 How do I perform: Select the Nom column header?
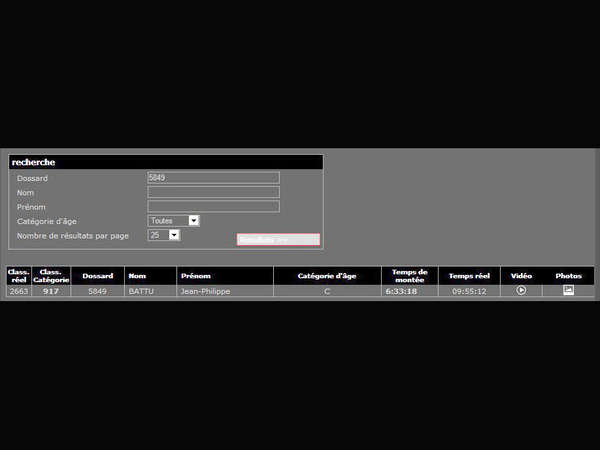tap(149, 276)
